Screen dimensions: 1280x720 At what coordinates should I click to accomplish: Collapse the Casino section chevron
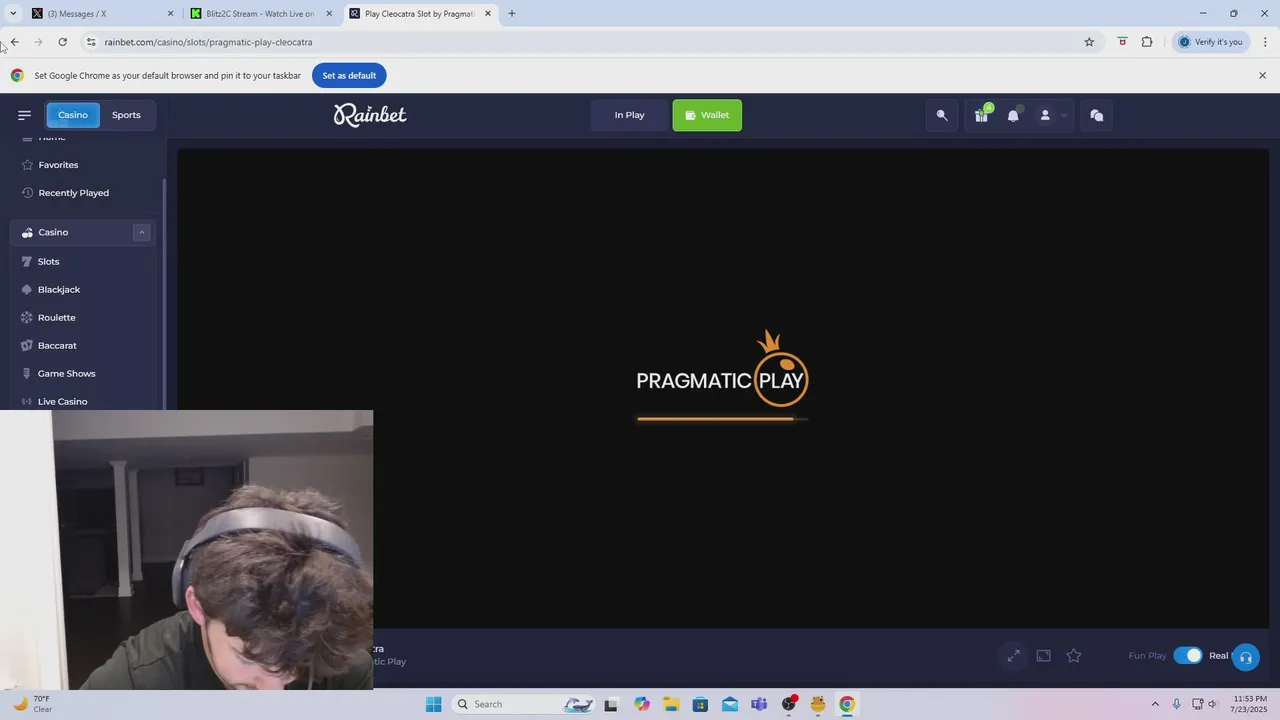point(141,232)
